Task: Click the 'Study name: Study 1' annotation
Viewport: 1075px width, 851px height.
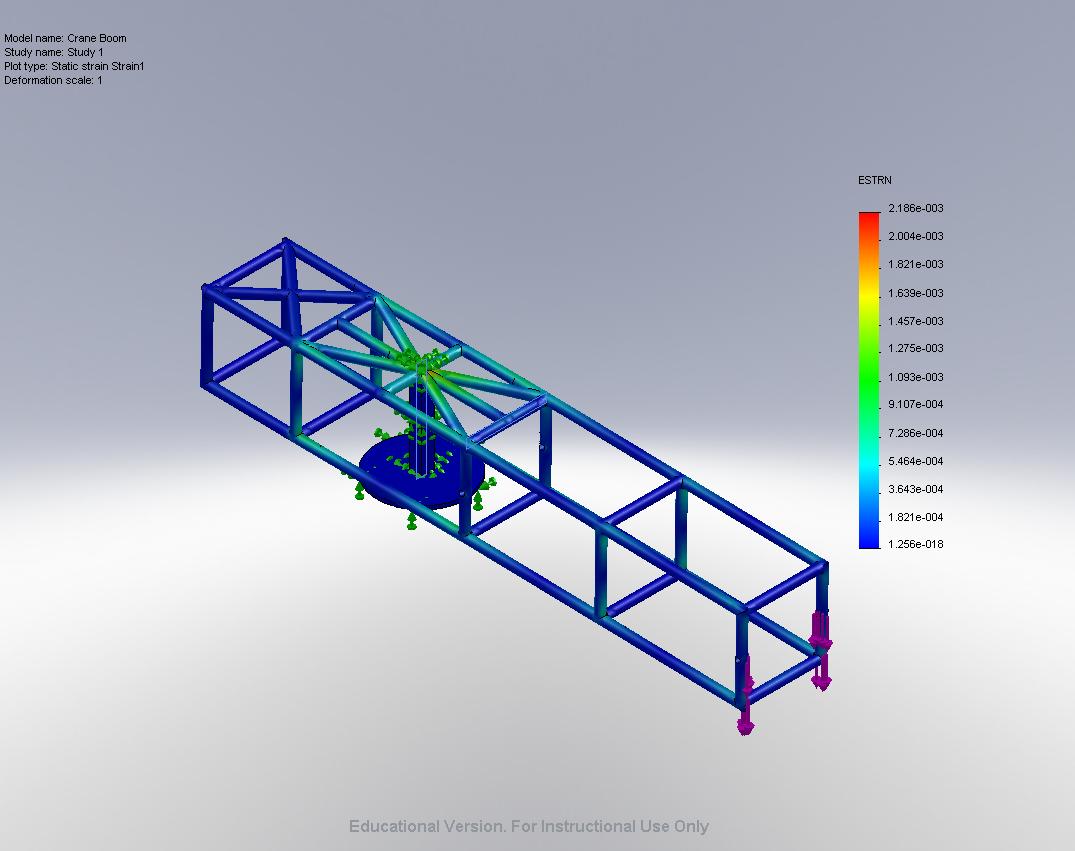Action: coord(54,52)
